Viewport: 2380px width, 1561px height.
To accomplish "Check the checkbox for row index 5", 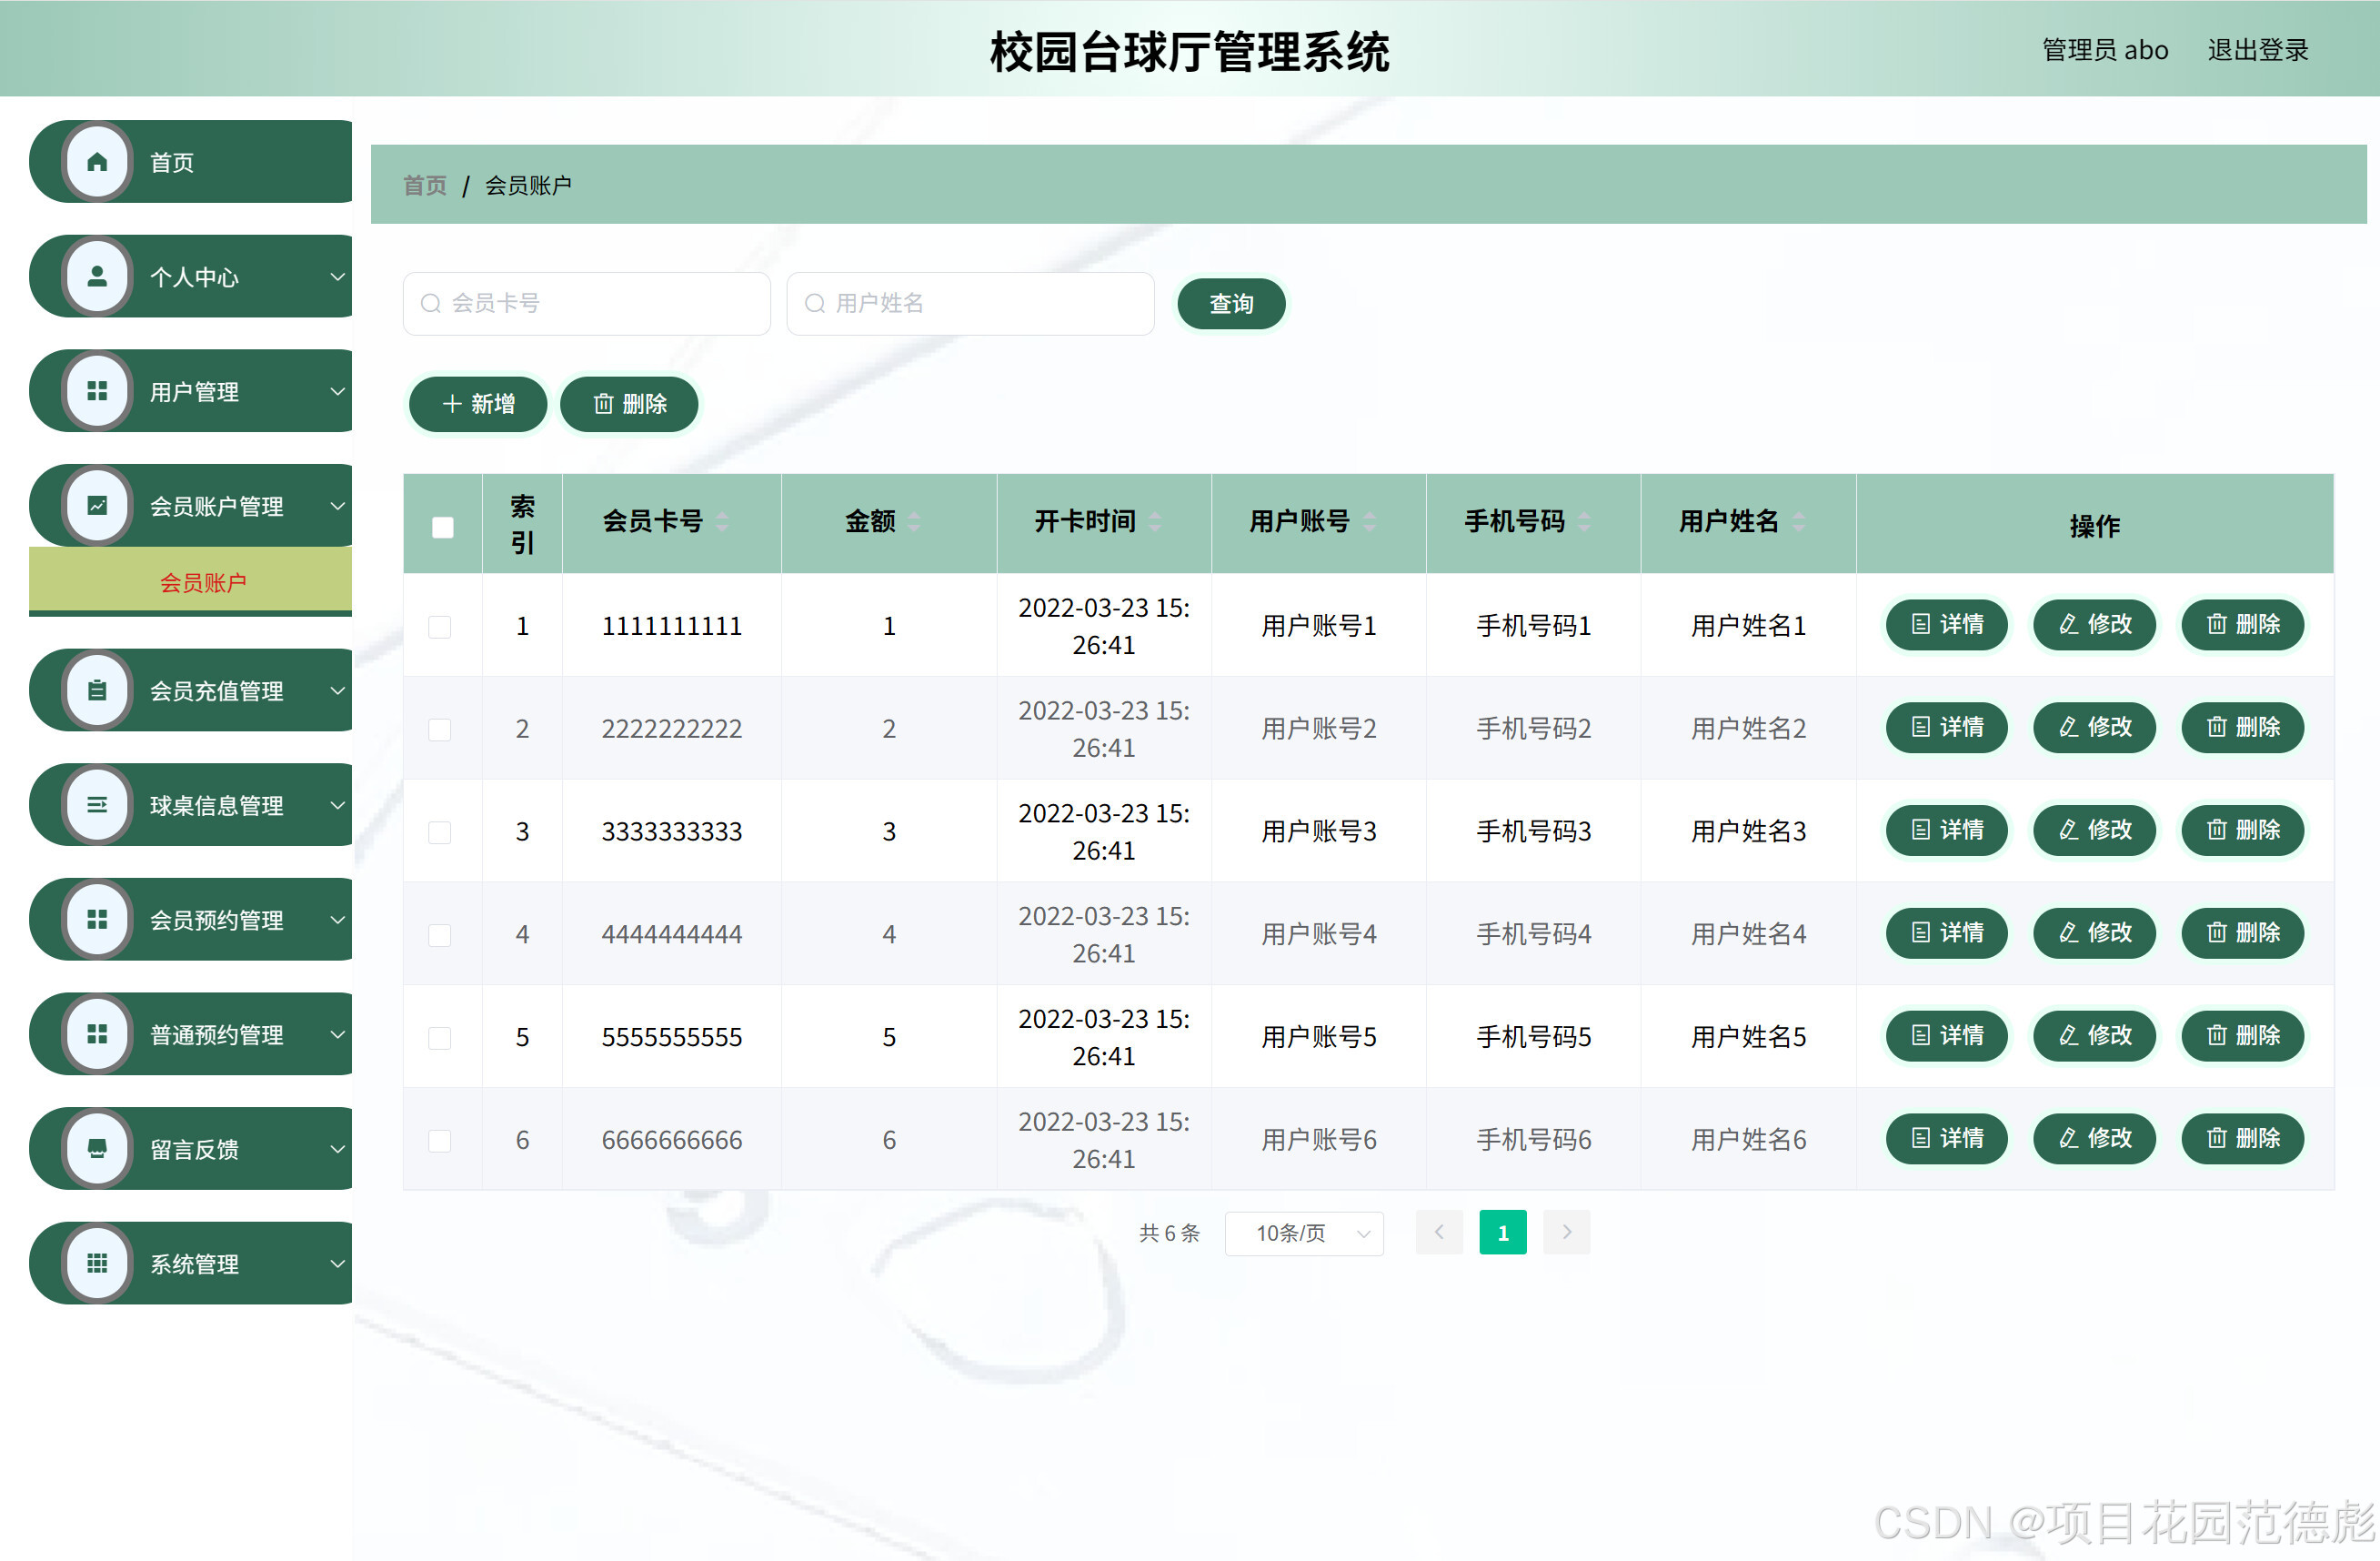I will tap(440, 1038).
